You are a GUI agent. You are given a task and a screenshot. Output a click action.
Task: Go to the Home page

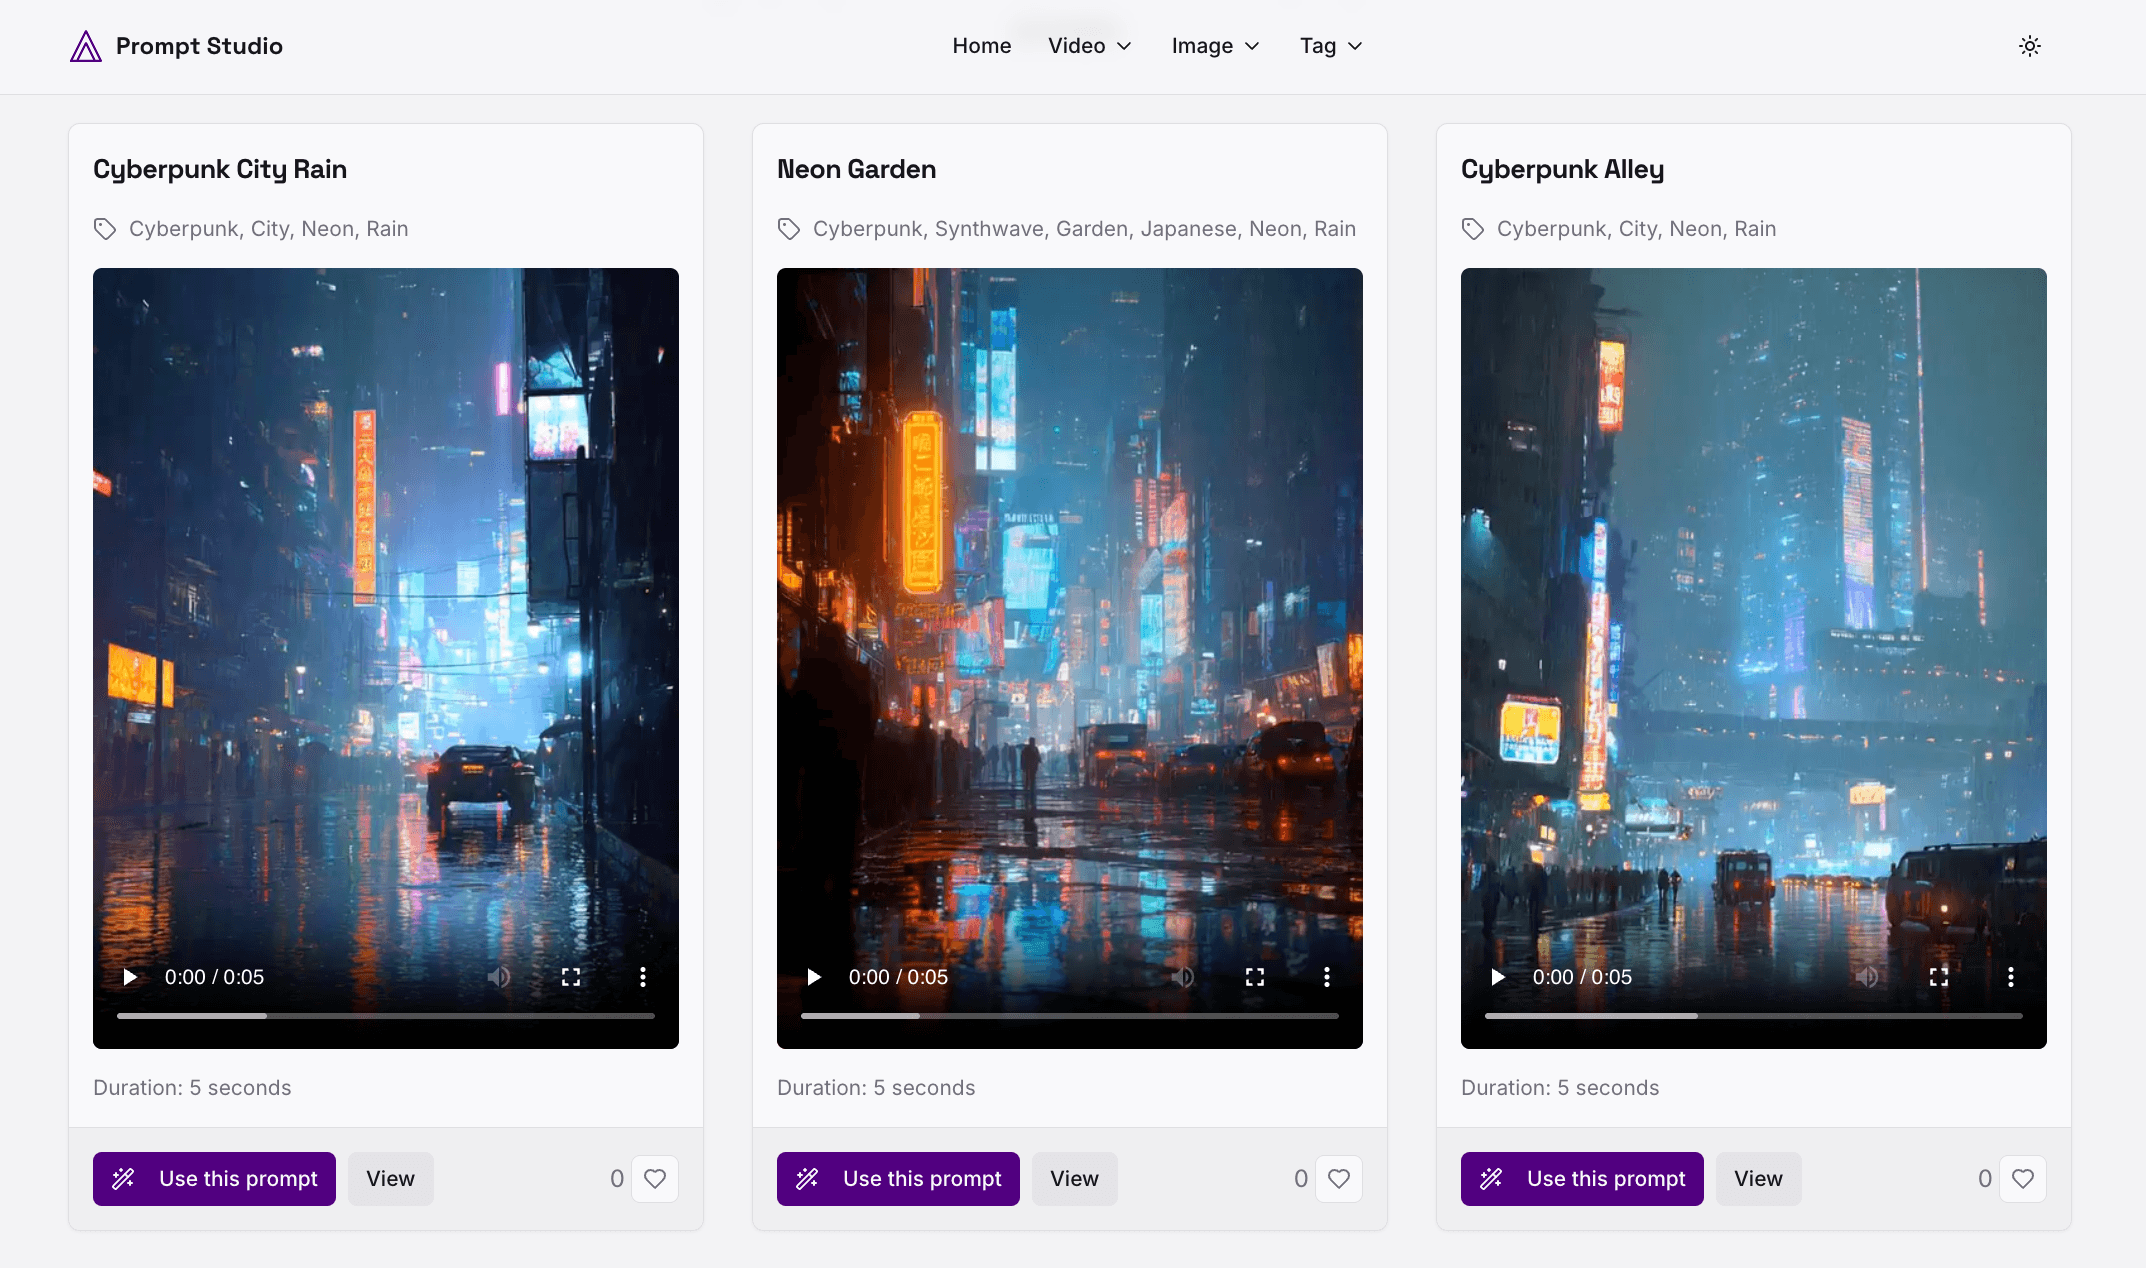pos(981,46)
